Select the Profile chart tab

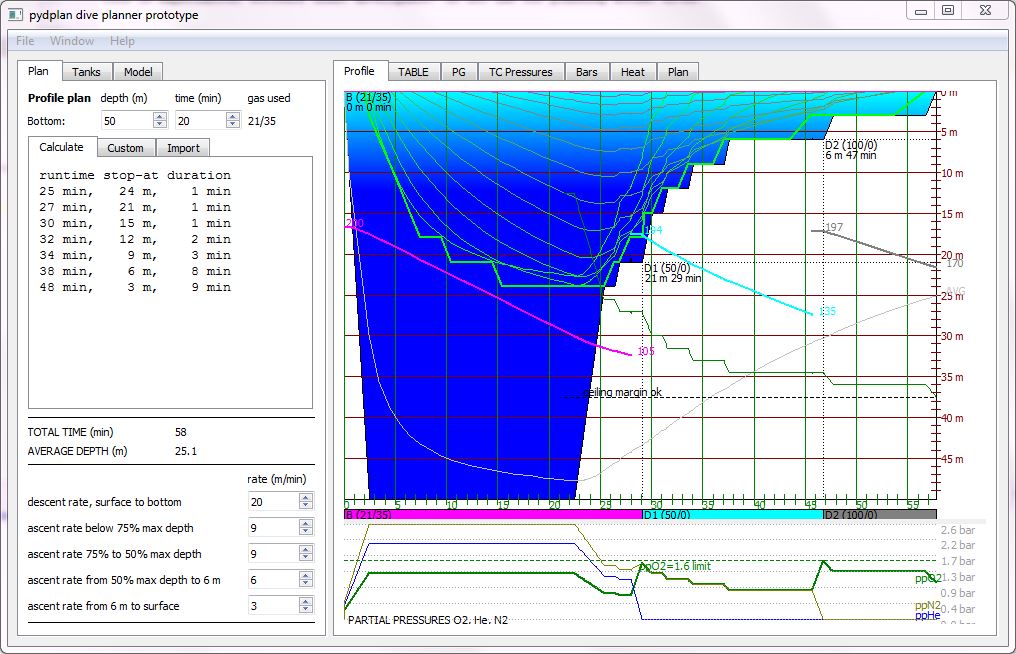(x=359, y=71)
